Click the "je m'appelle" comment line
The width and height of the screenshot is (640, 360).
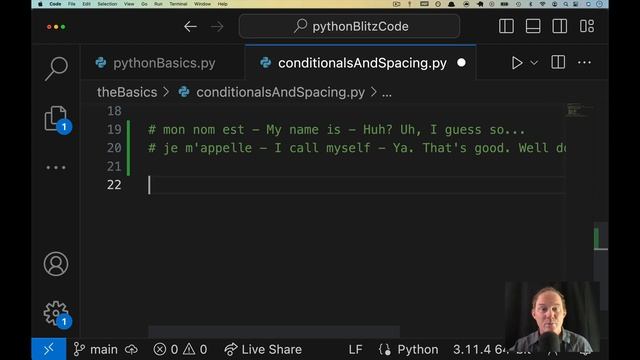point(357,148)
